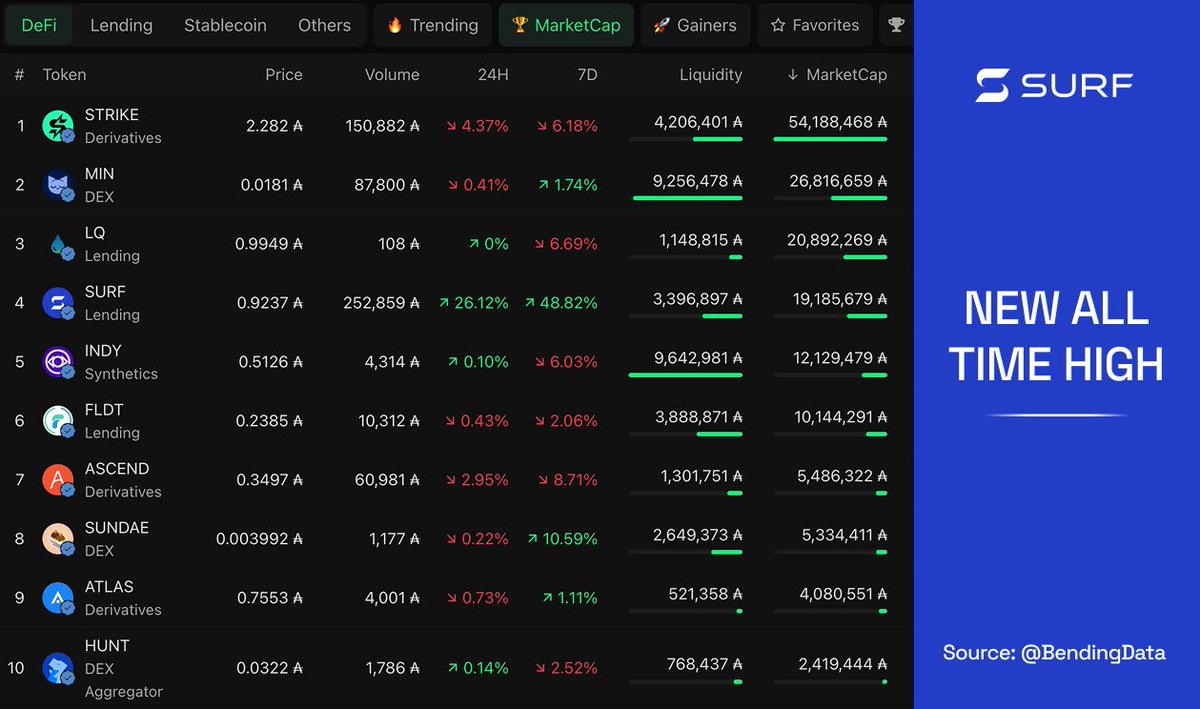The image size is (1200, 709).
Task: Sort by the MarketCap column header
Action: click(837, 74)
